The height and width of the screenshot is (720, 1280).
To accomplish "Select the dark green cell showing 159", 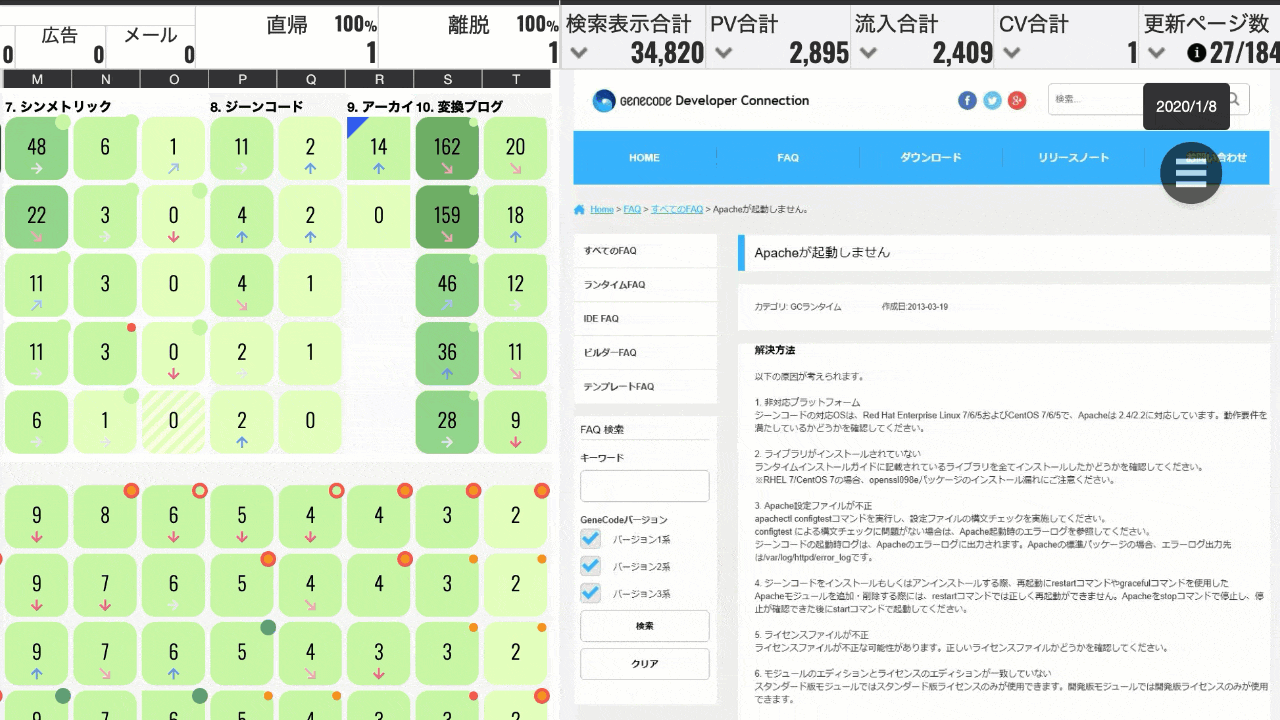I will click(447, 217).
